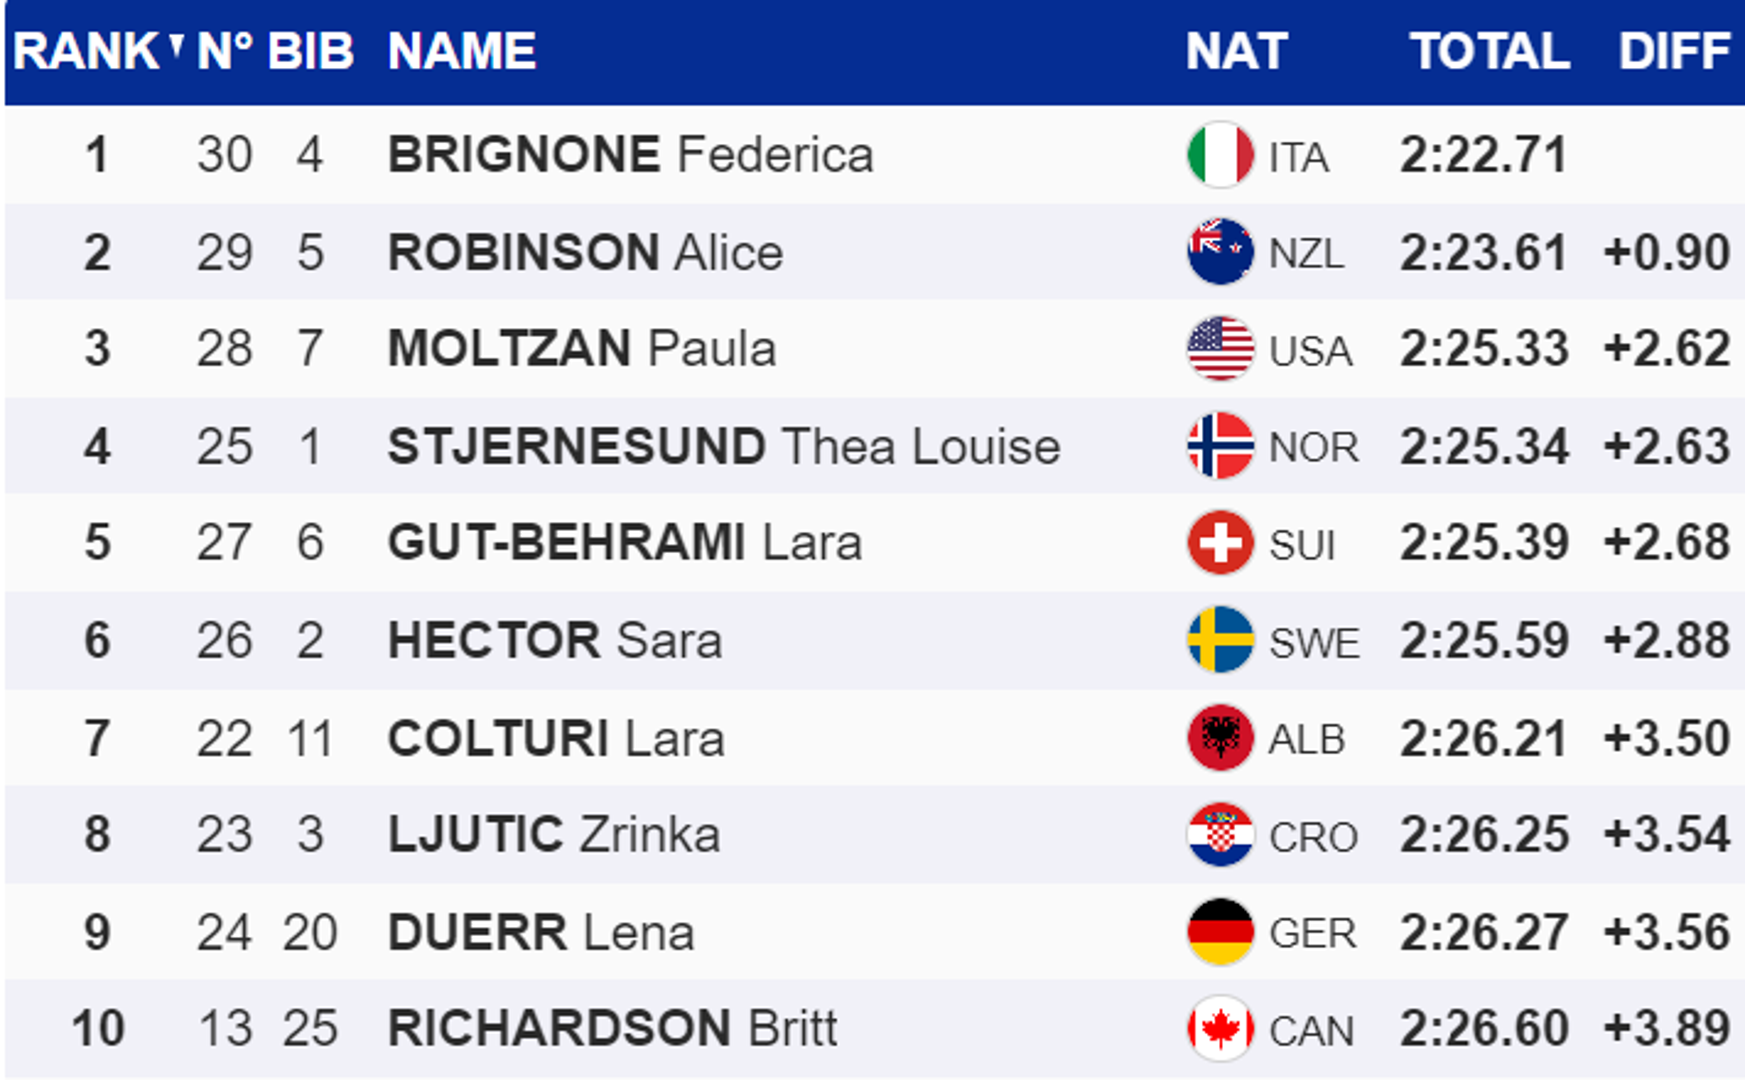Sort by the RANK column header
Image resolution: width=1745 pixels, height=1080 pixels.
click(x=86, y=51)
